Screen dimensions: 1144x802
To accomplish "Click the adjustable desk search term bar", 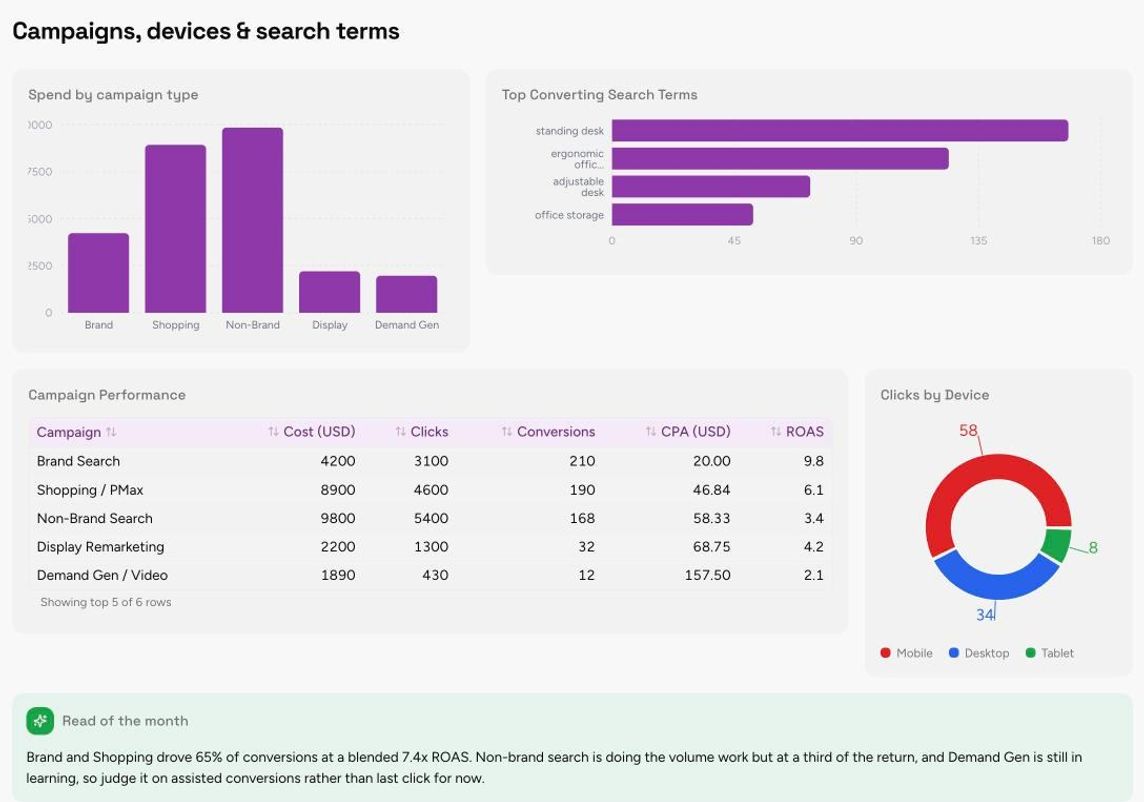I will click(711, 186).
